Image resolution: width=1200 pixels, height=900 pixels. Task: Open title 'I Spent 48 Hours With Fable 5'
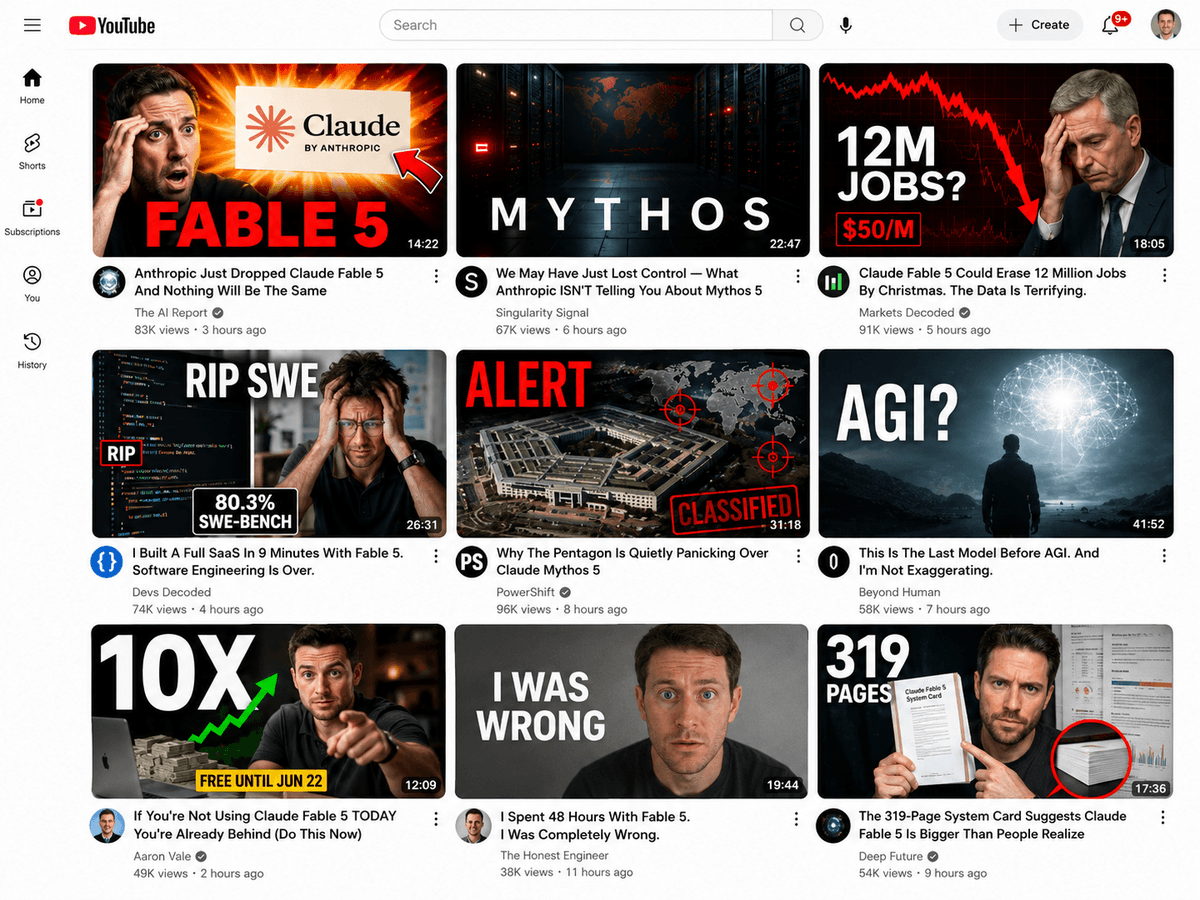pos(595,825)
